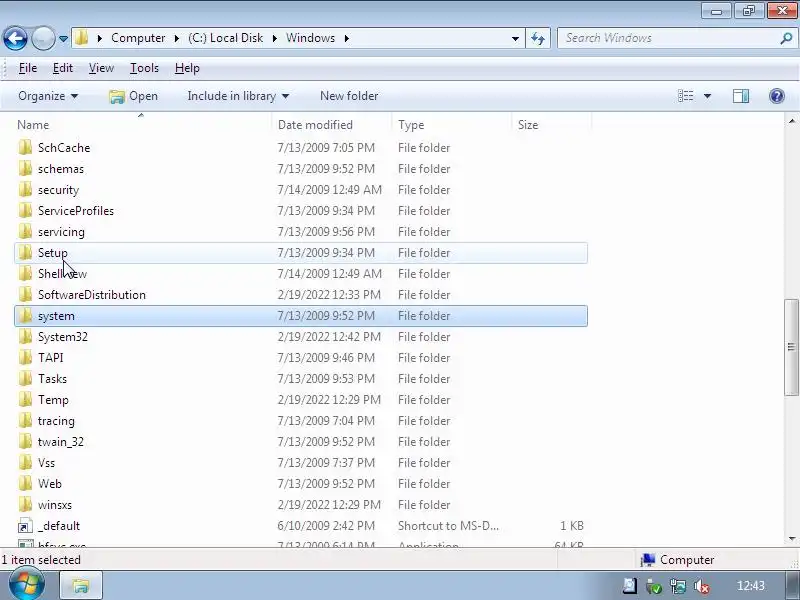Screen dimensions: 800x600
Task: Open the Tools menu
Action: point(144,68)
